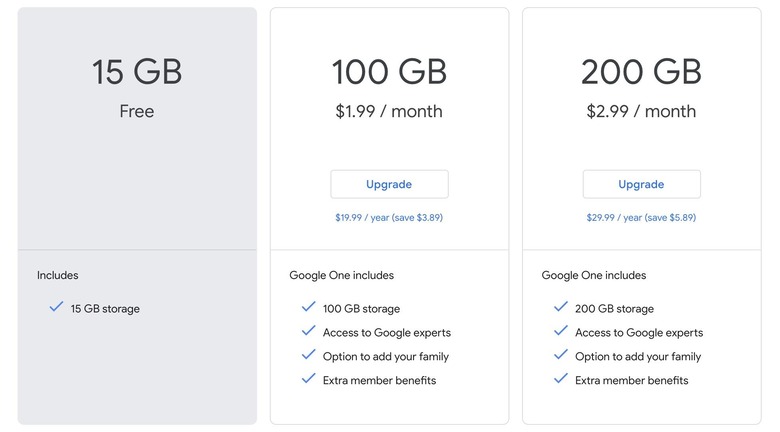Image resolution: width=780 pixels, height=432 pixels.
Task: Click the $1.99 / month price text
Action: (389, 111)
